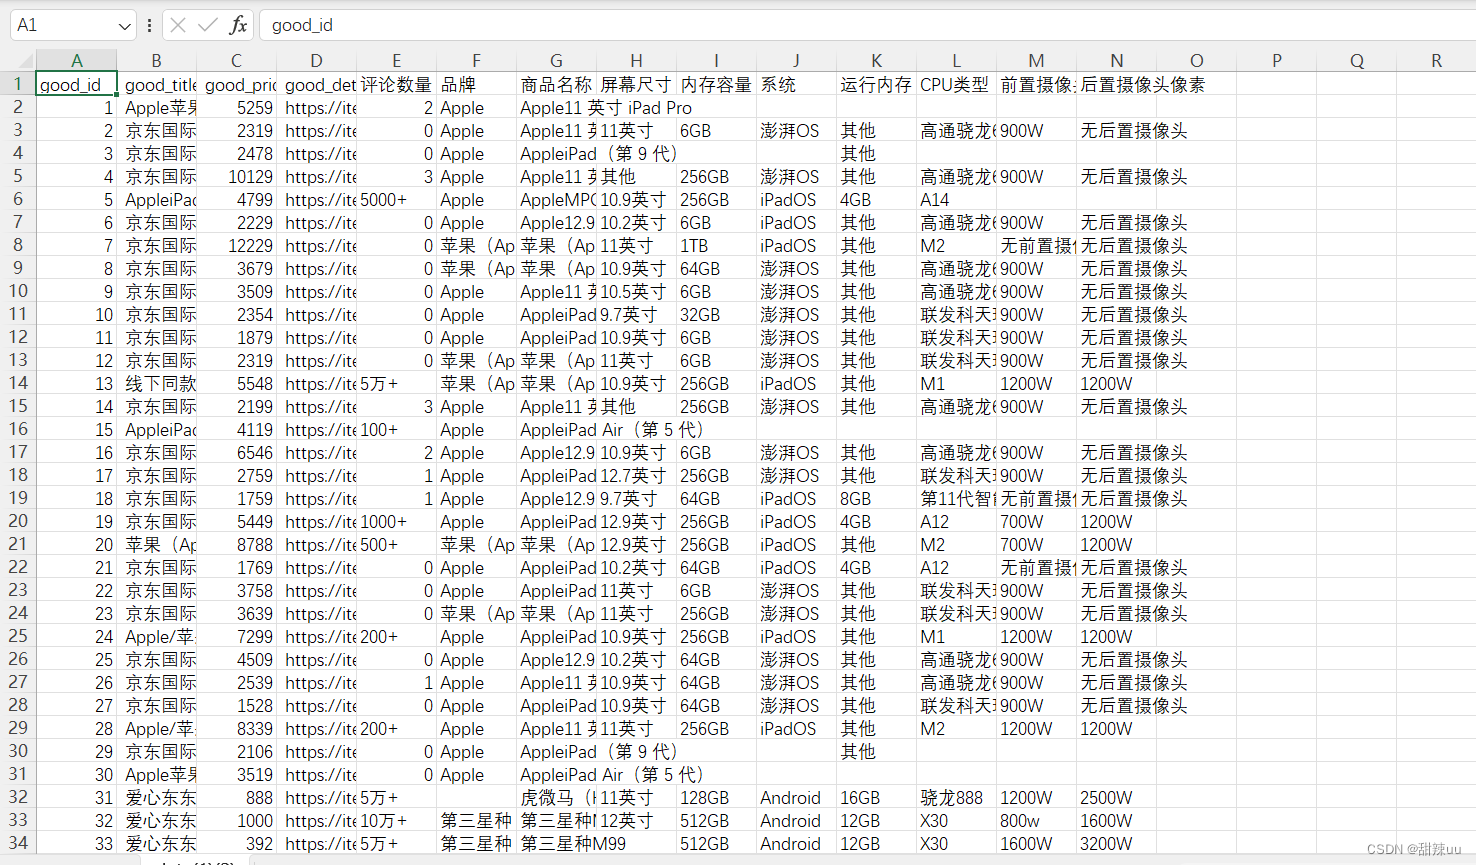This screenshot has width=1476, height=865.
Task: Click header cell CPU类型
Action: [x=957, y=85]
